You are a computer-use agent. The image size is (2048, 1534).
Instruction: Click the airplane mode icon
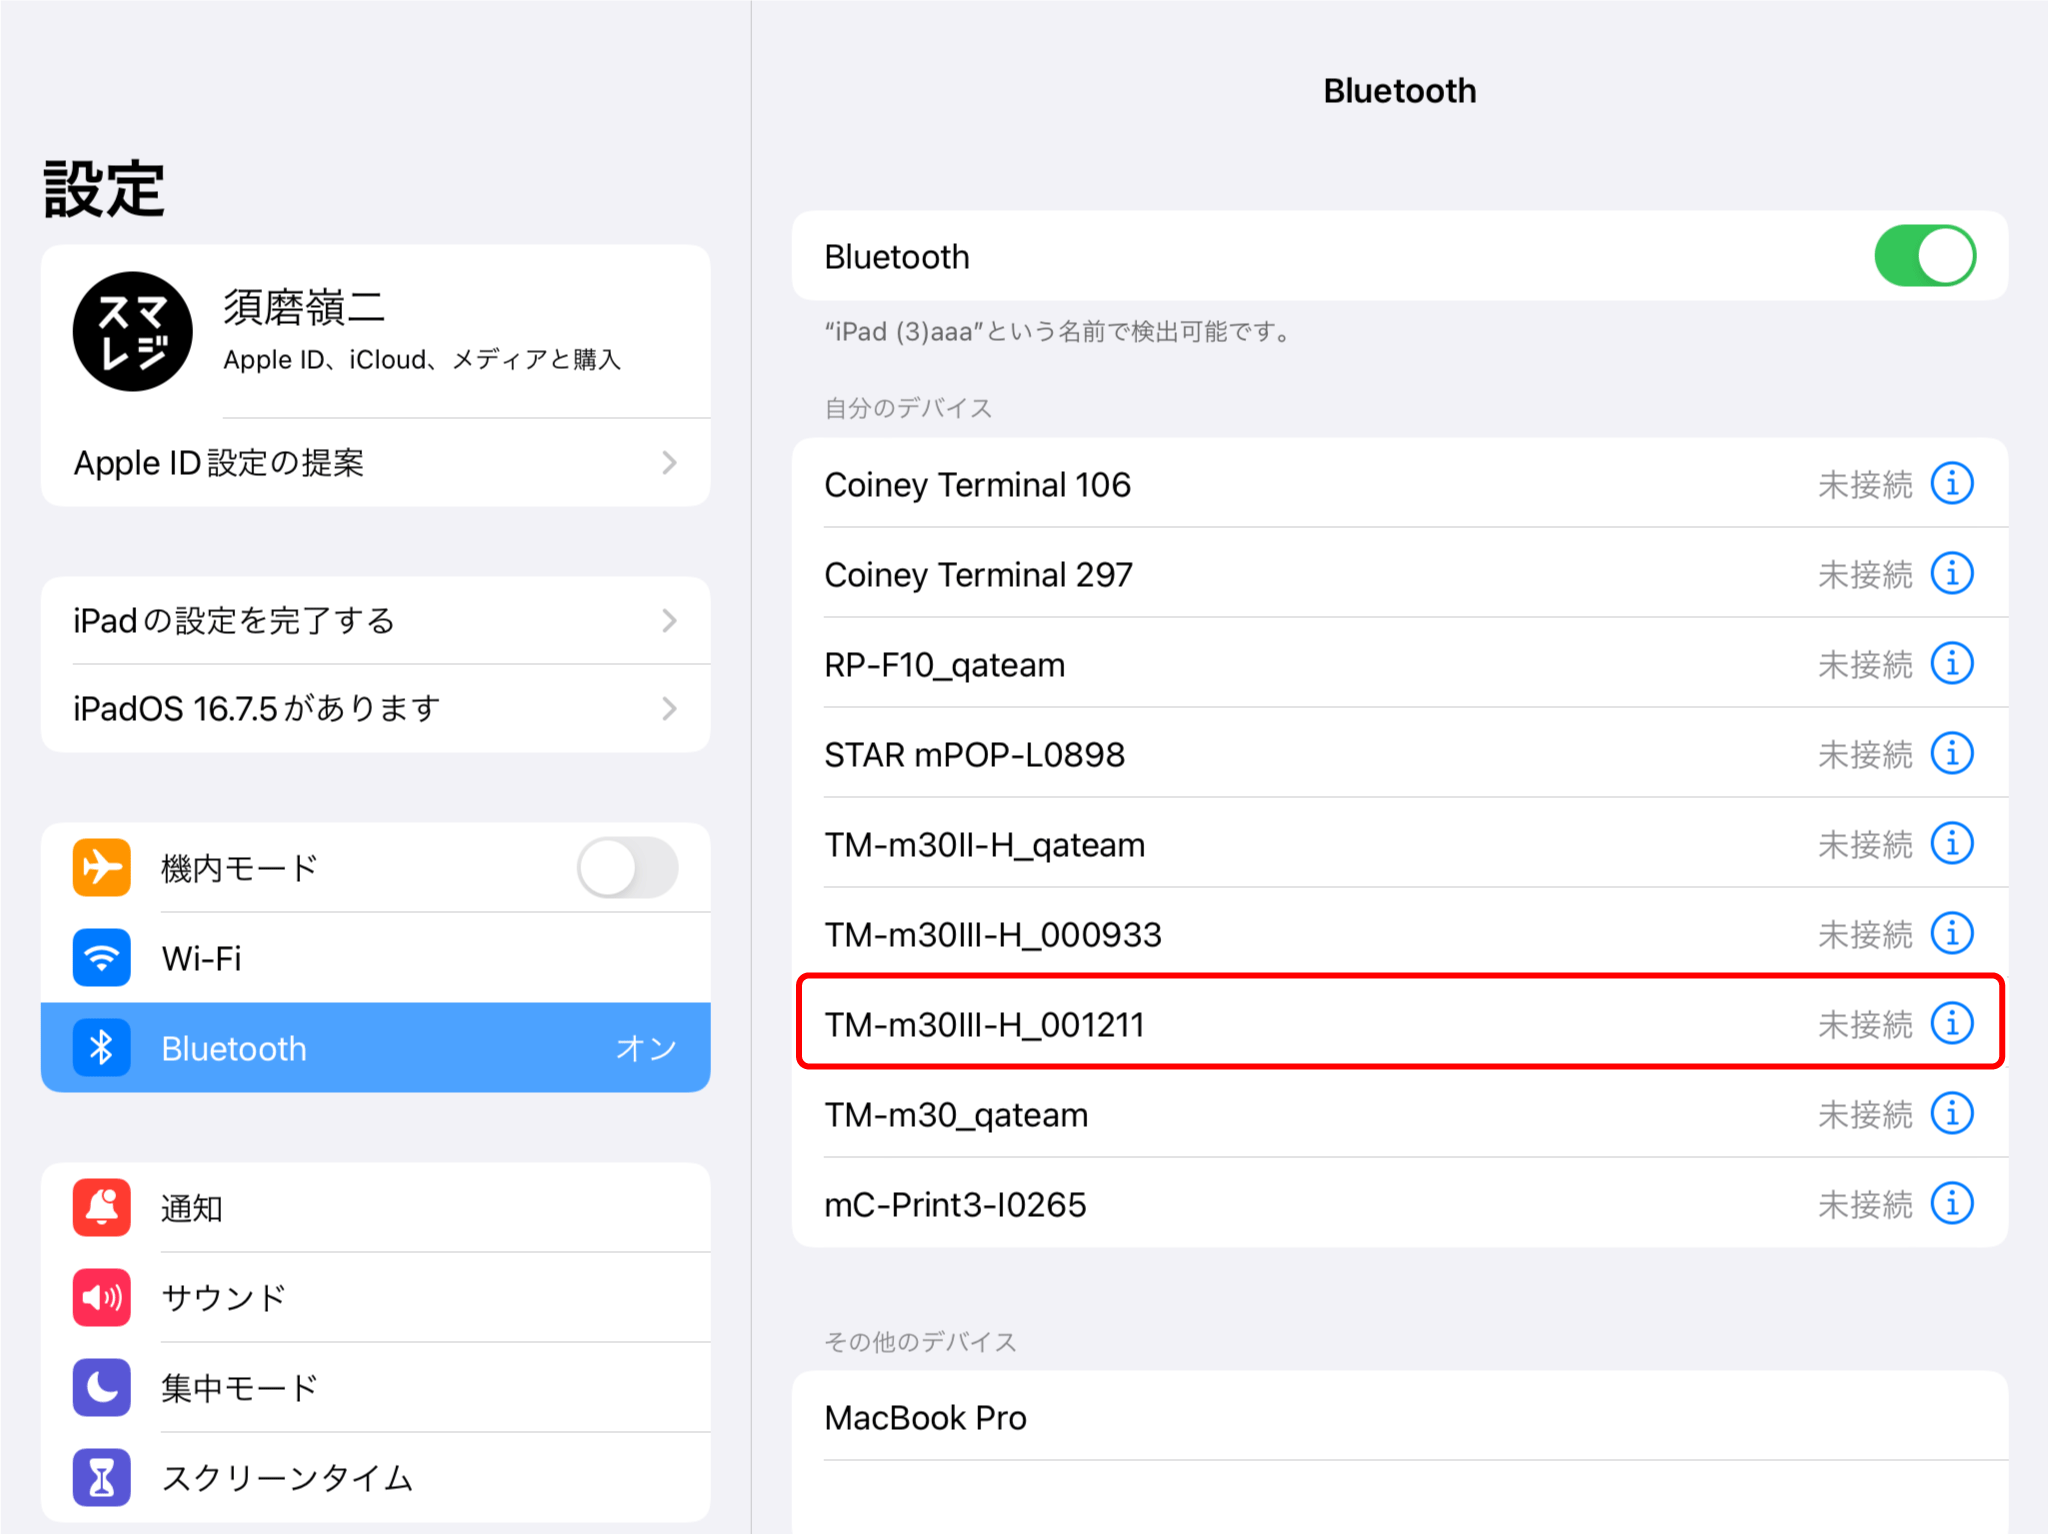pos(102,867)
